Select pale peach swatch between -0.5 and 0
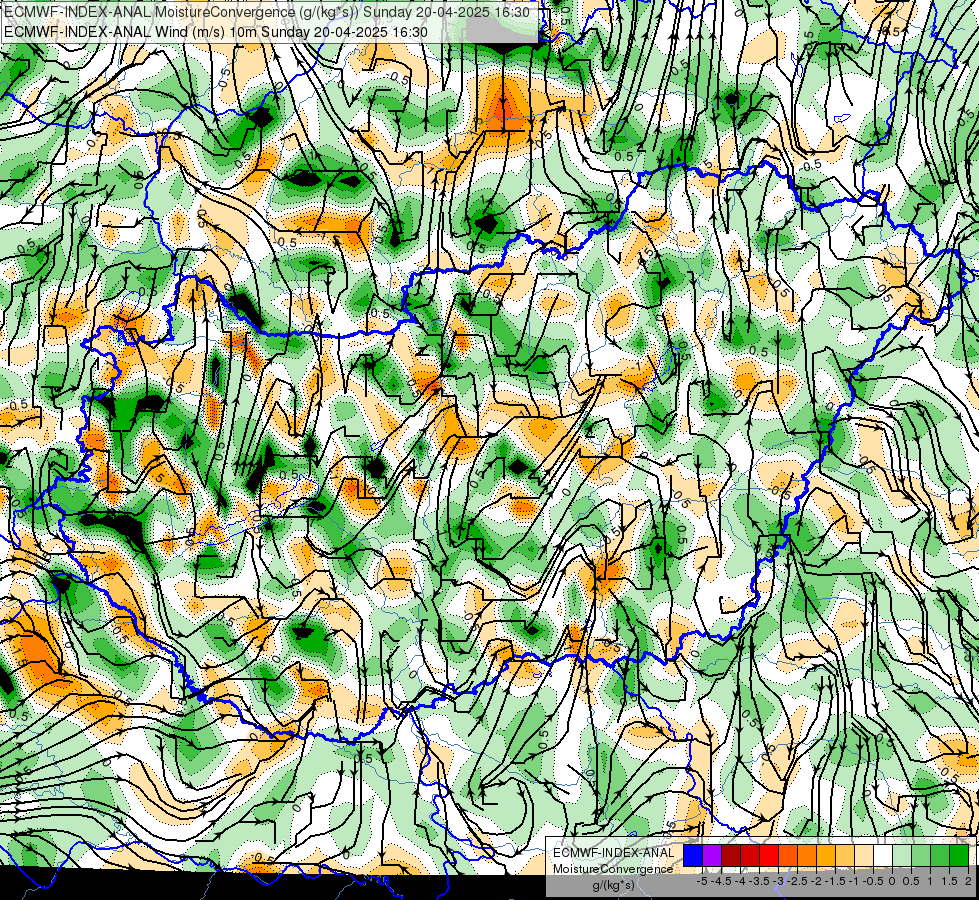Screen dimensions: 979x900 tap(864, 855)
